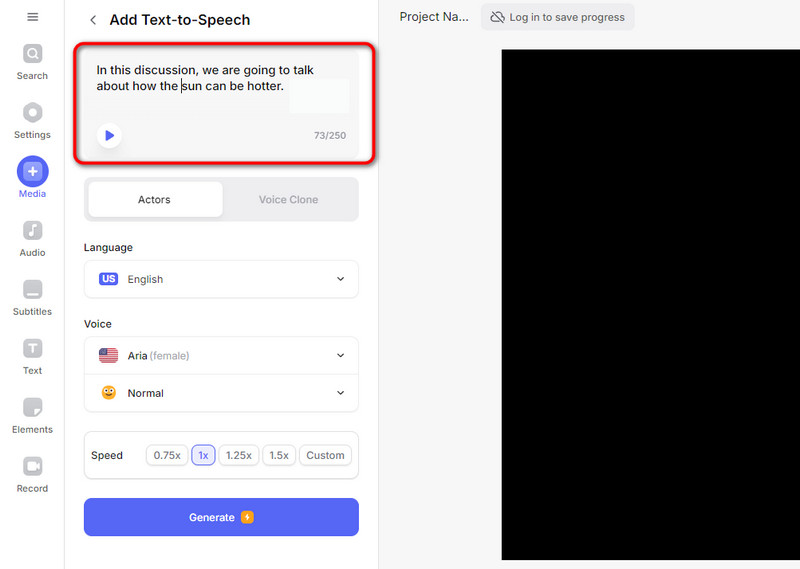Expand the English language dropdown
The image size is (800, 569).
(x=221, y=279)
